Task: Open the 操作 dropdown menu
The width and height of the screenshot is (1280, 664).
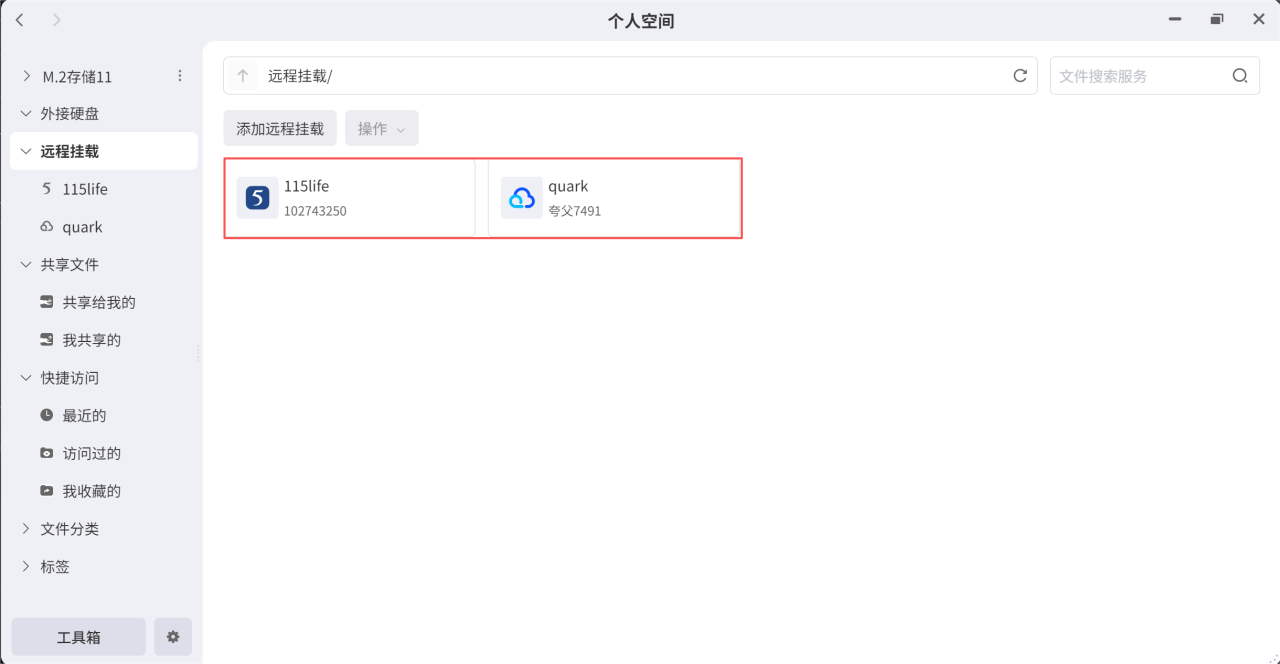Action: point(381,129)
